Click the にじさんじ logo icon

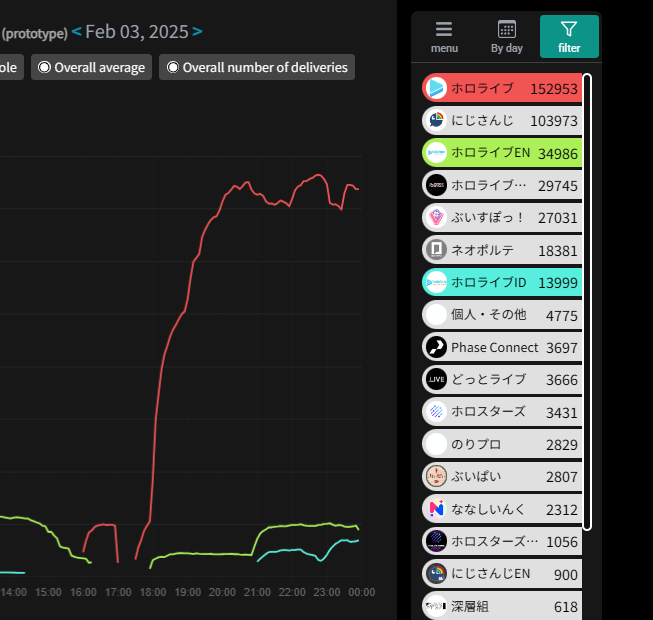pos(436,120)
